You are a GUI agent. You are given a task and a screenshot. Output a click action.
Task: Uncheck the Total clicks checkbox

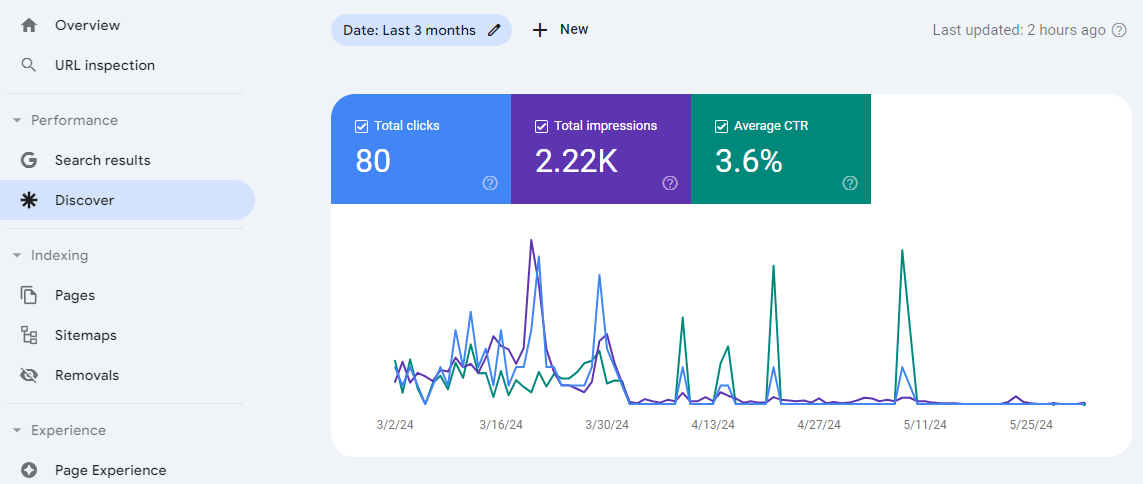[x=361, y=126]
